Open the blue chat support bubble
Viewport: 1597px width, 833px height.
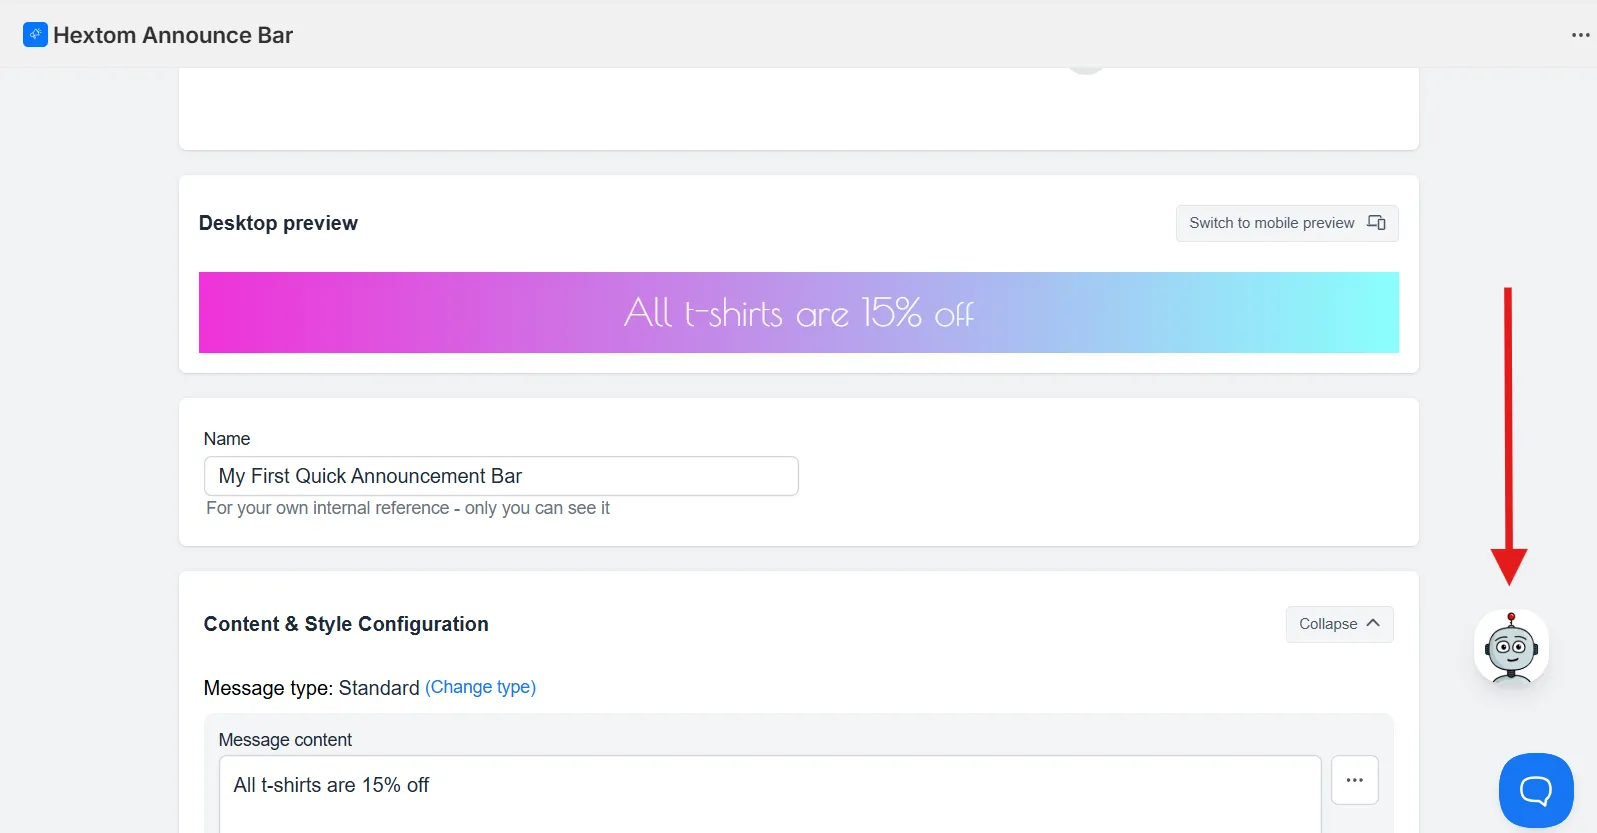pos(1535,790)
